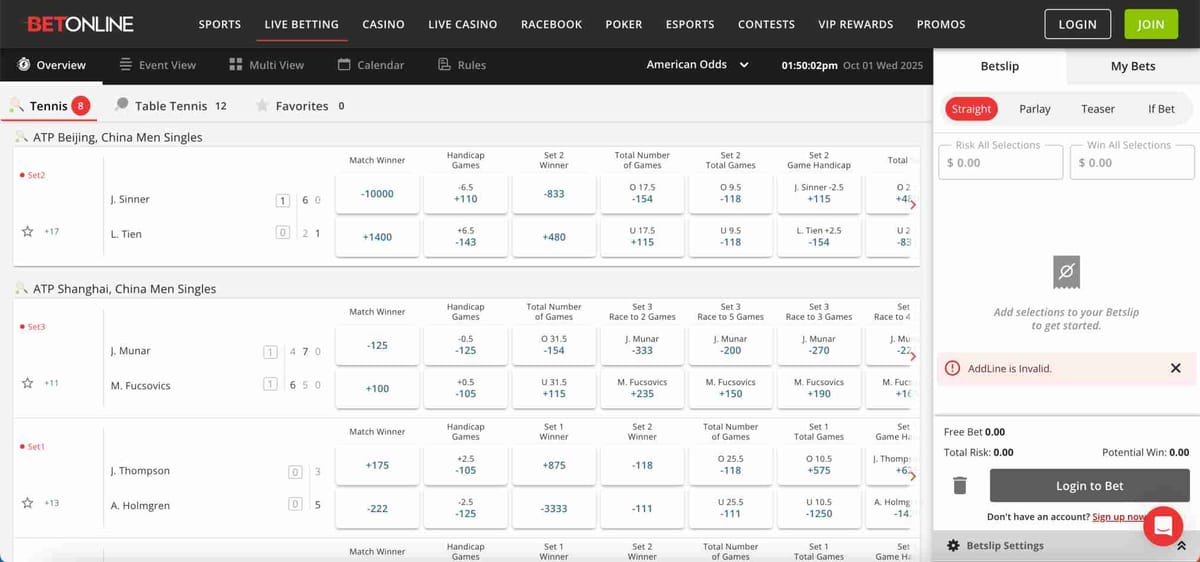
Task: Pick Fucsovics match winner +100
Action: [x=377, y=389]
